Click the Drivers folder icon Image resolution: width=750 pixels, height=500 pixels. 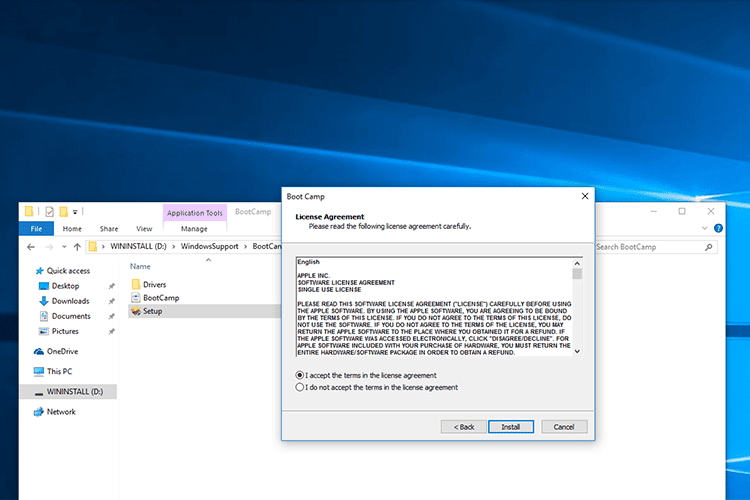pos(136,284)
